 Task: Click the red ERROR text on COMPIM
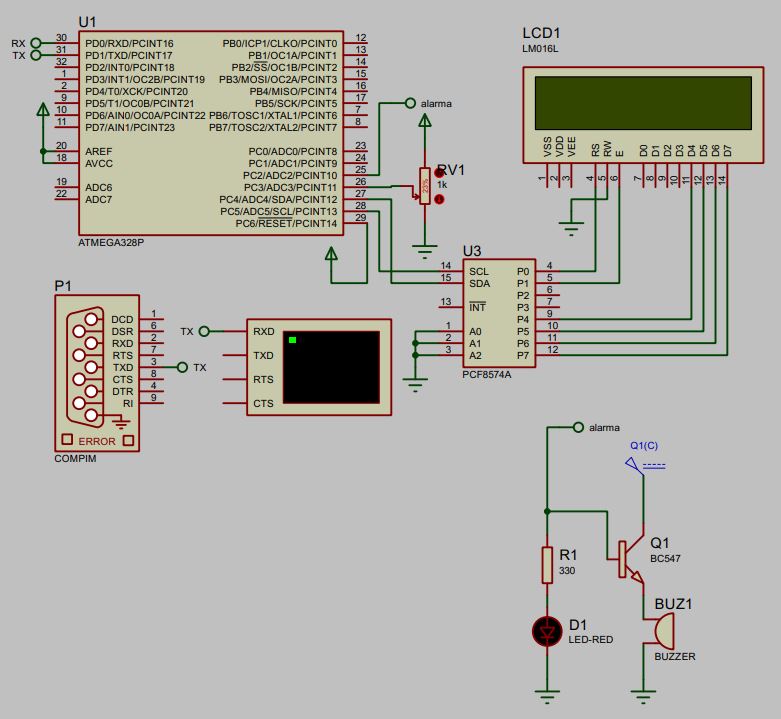coord(97,441)
